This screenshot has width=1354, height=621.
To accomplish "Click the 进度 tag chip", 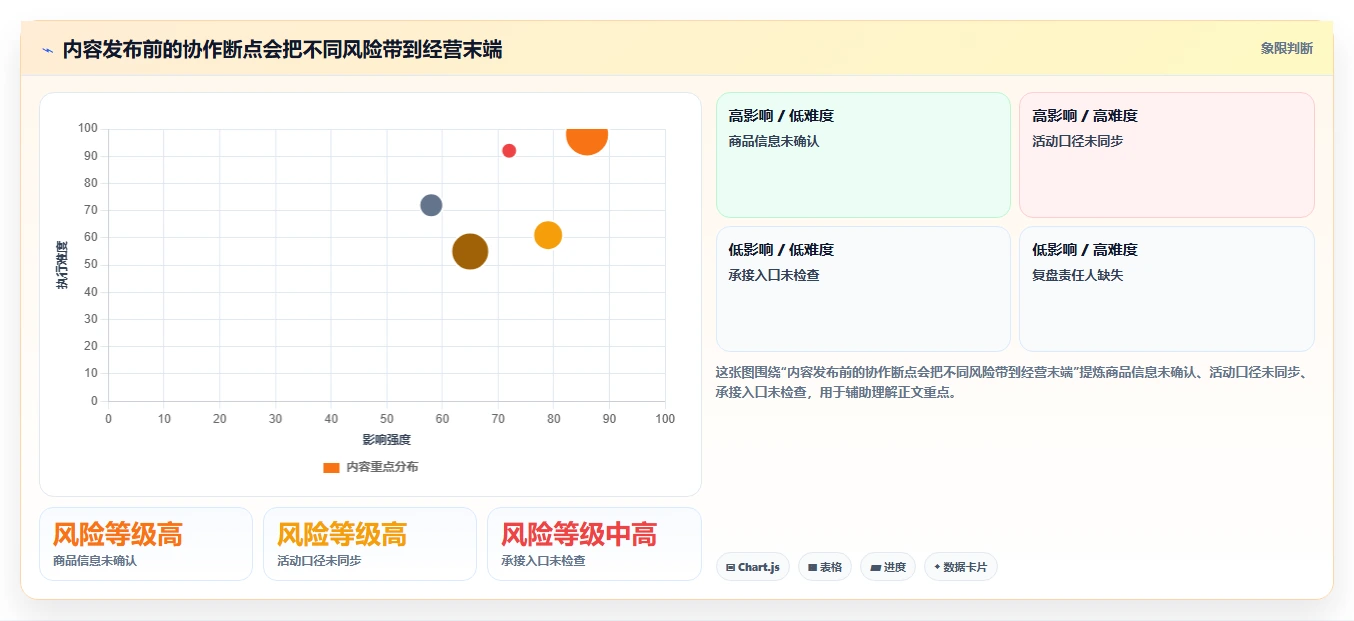I will click(x=888, y=567).
